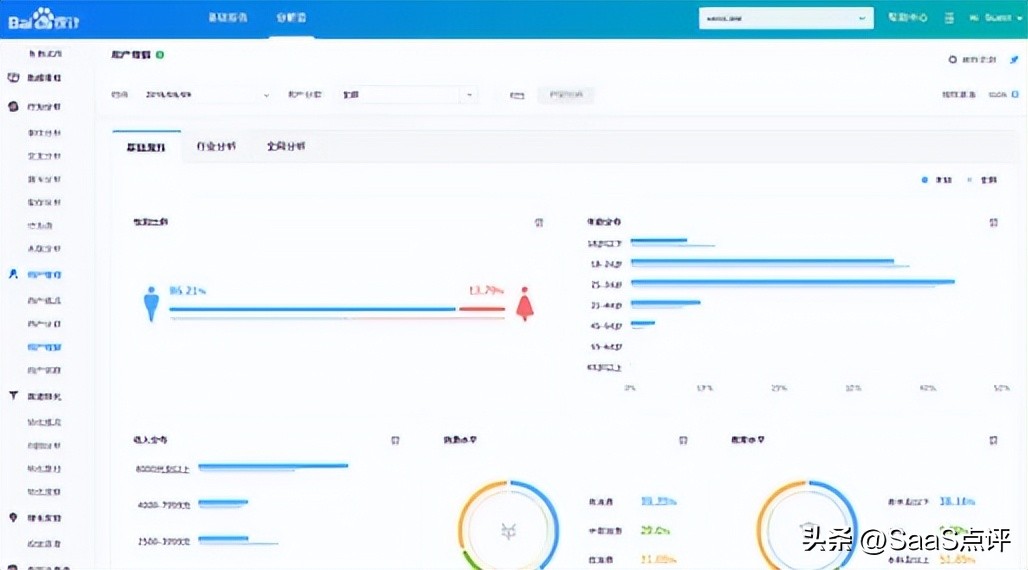1028x570 pixels.
Task: Click the highlighted blue submenu item in sidebar
Action: tap(44, 347)
